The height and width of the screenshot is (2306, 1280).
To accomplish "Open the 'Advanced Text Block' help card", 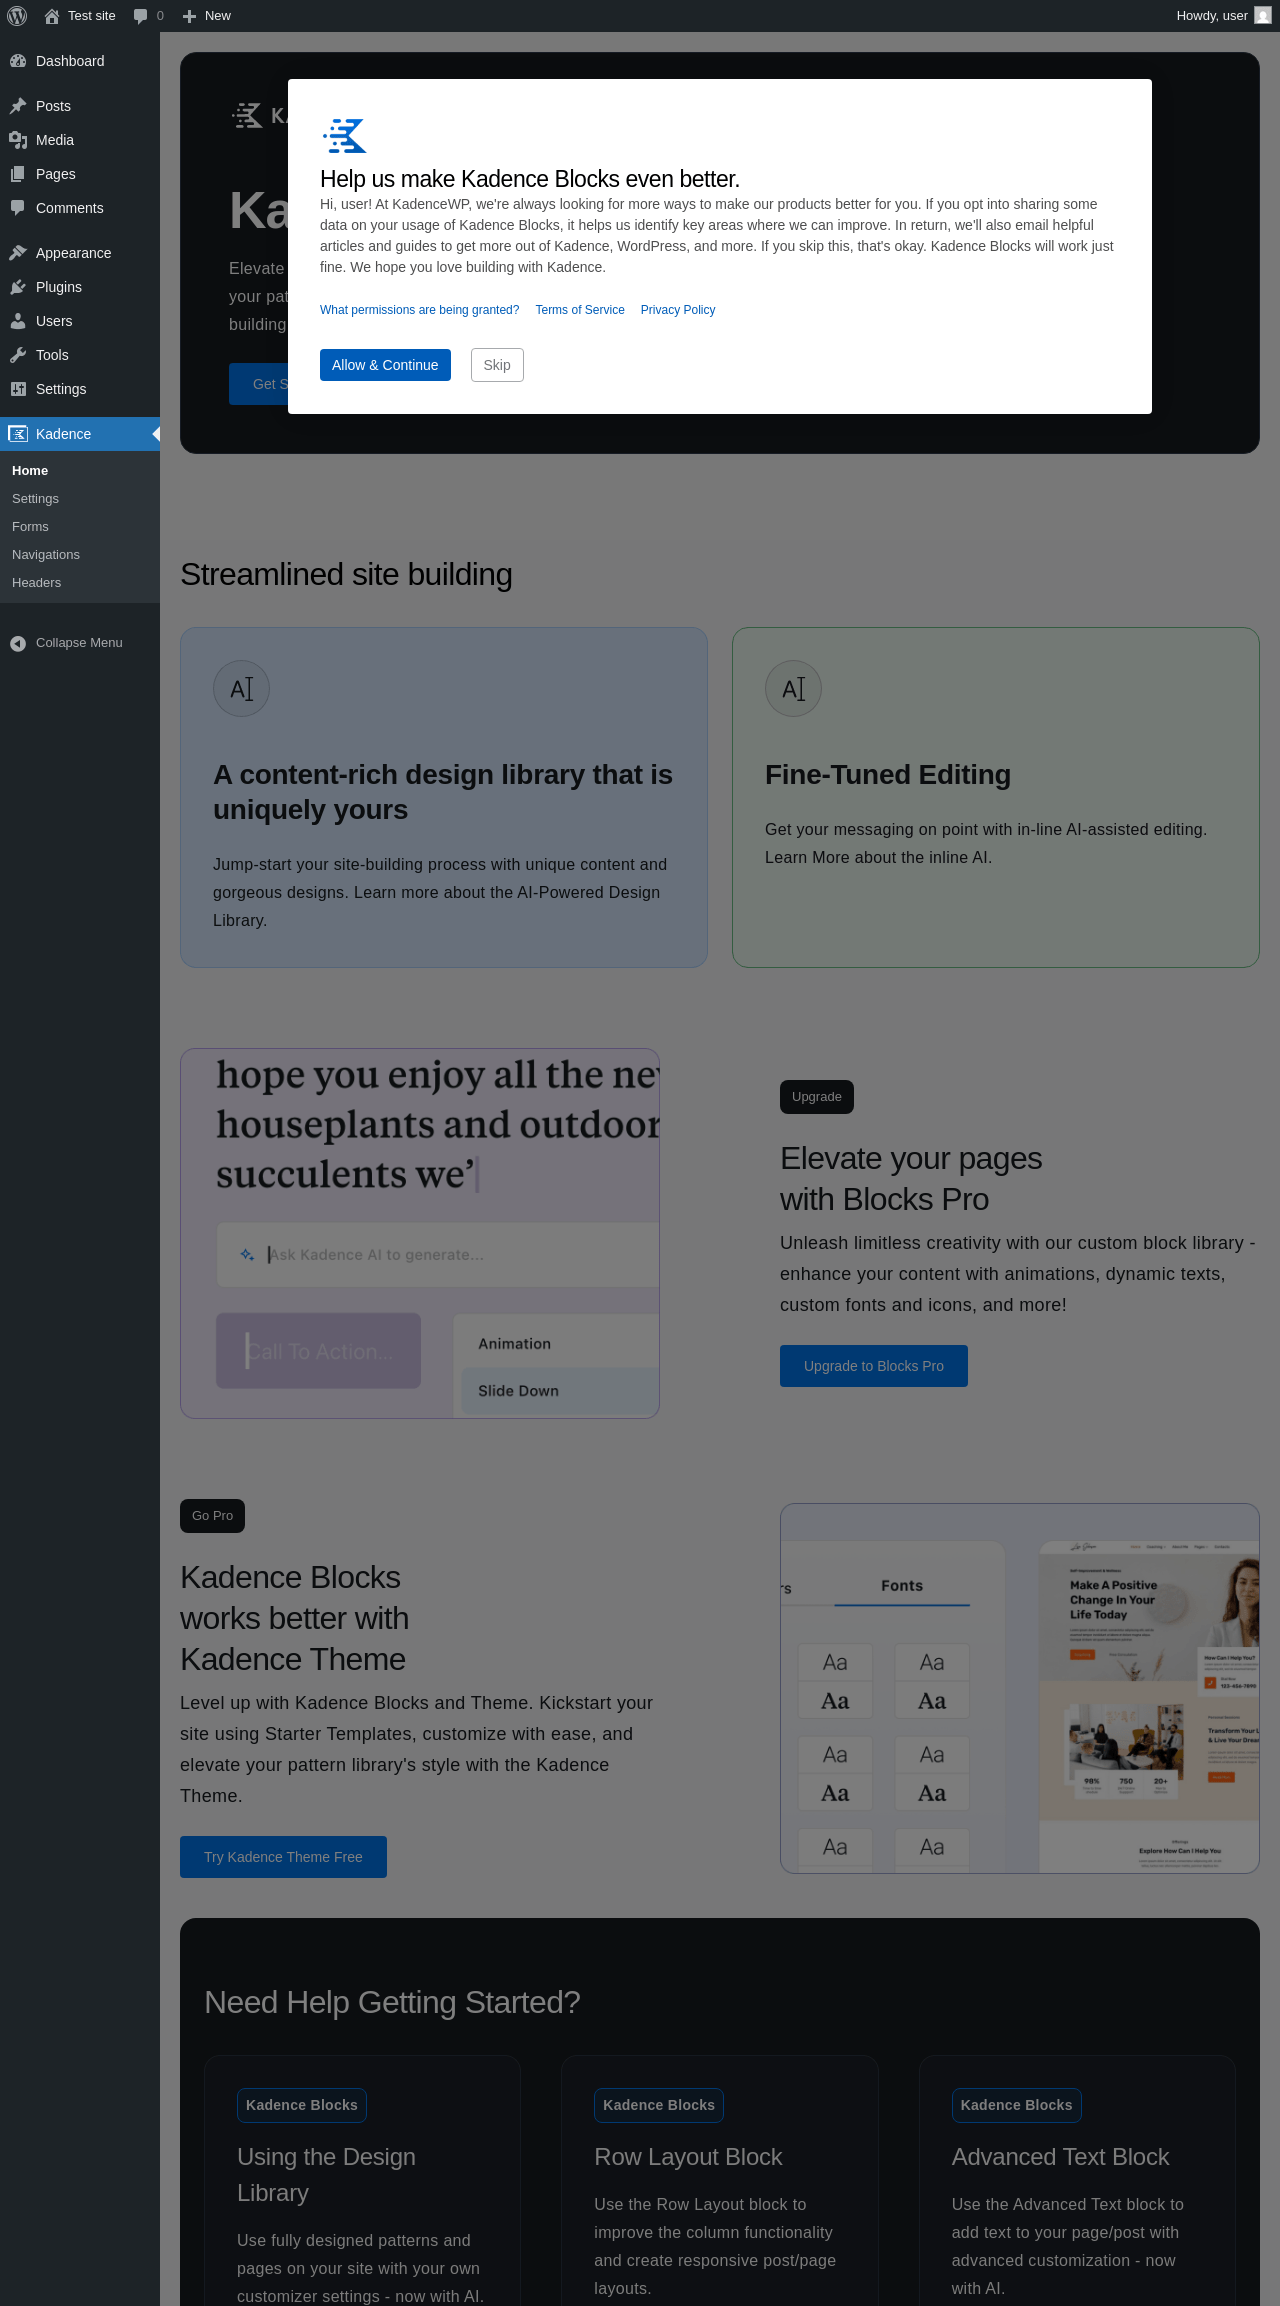I will tap(1077, 2180).
